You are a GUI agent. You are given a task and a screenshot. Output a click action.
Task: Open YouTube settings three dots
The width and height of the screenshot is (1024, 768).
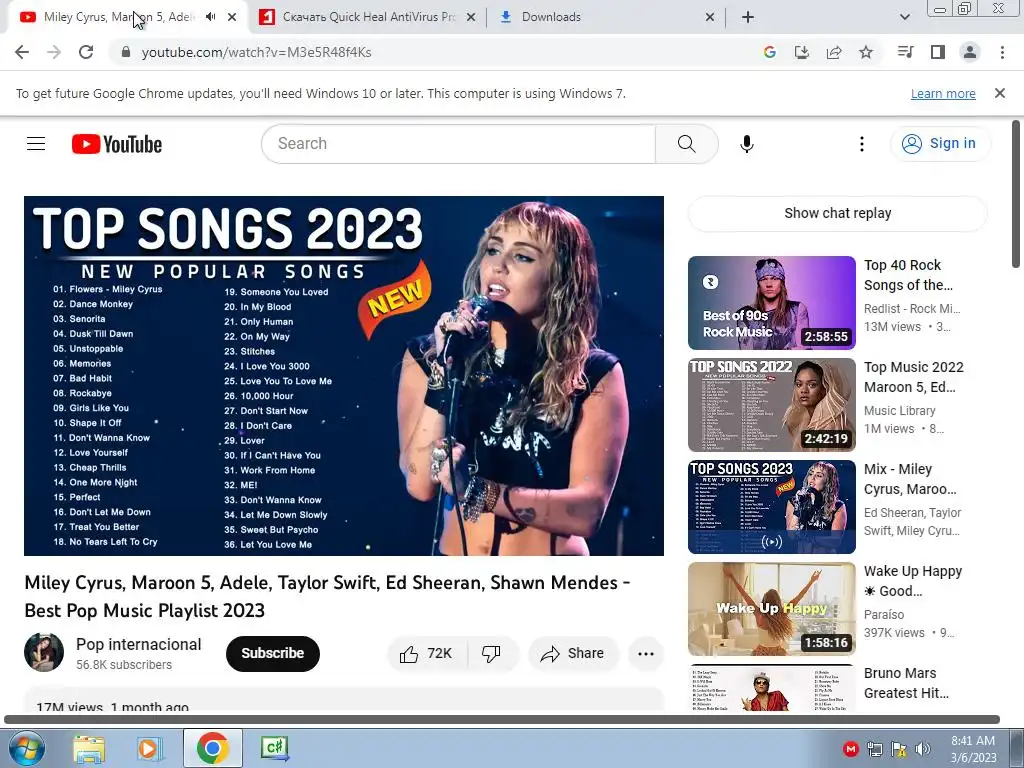coord(862,144)
